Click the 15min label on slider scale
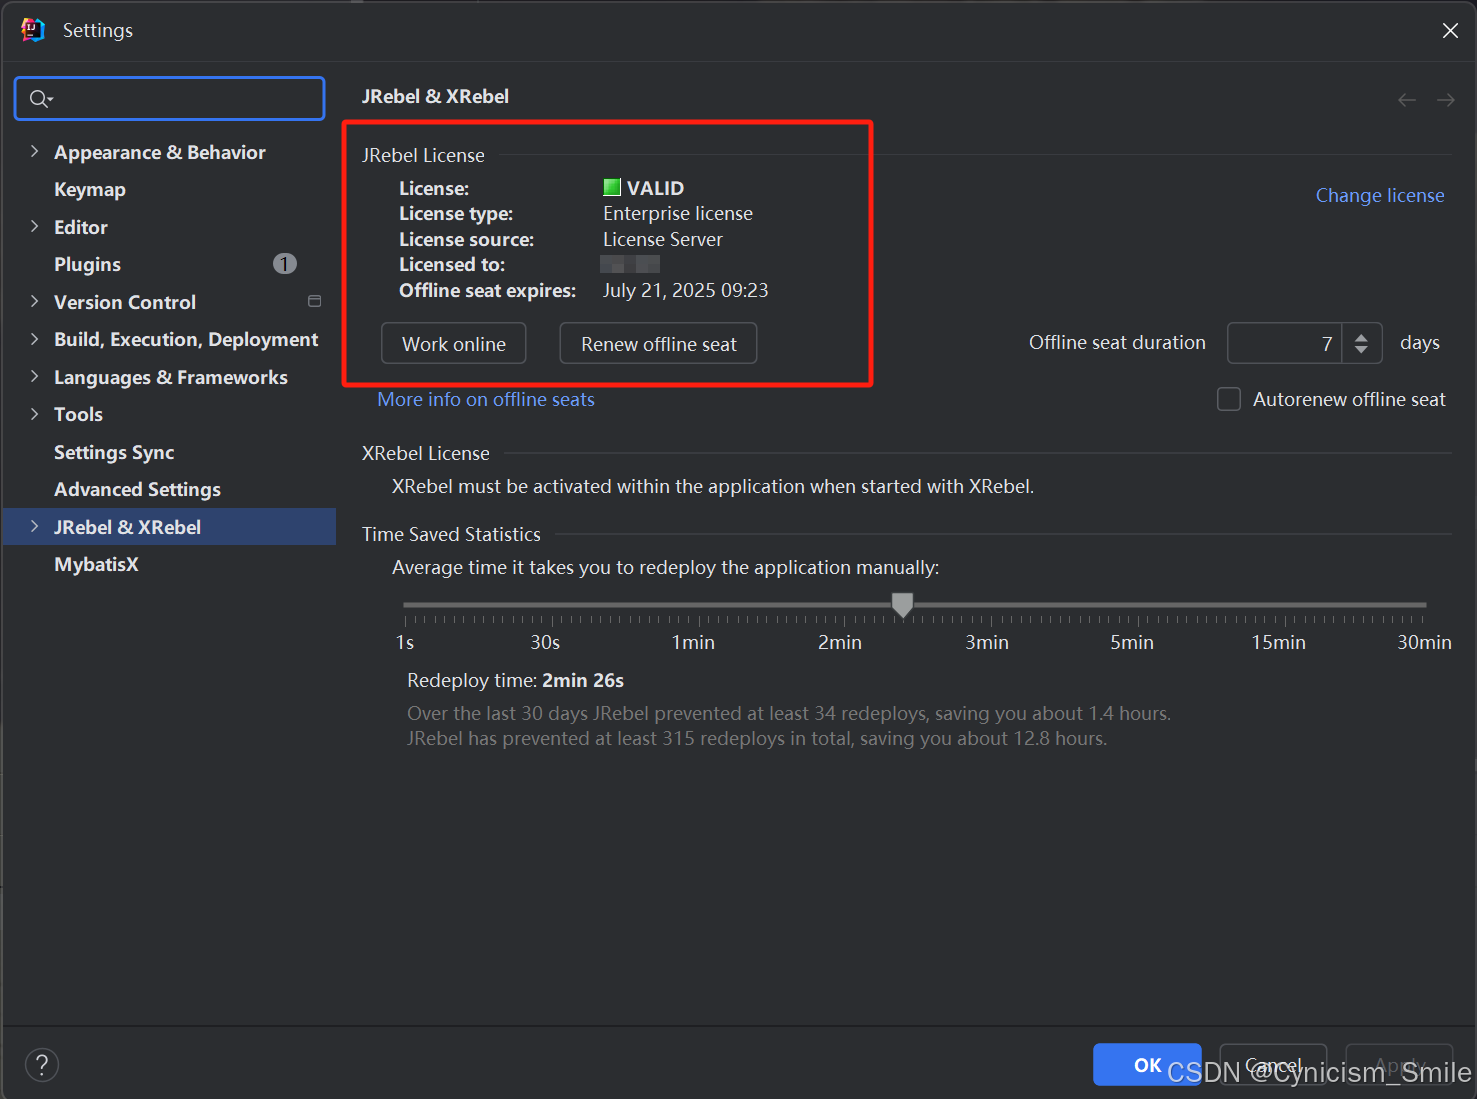This screenshot has height=1099, width=1477. point(1278,642)
